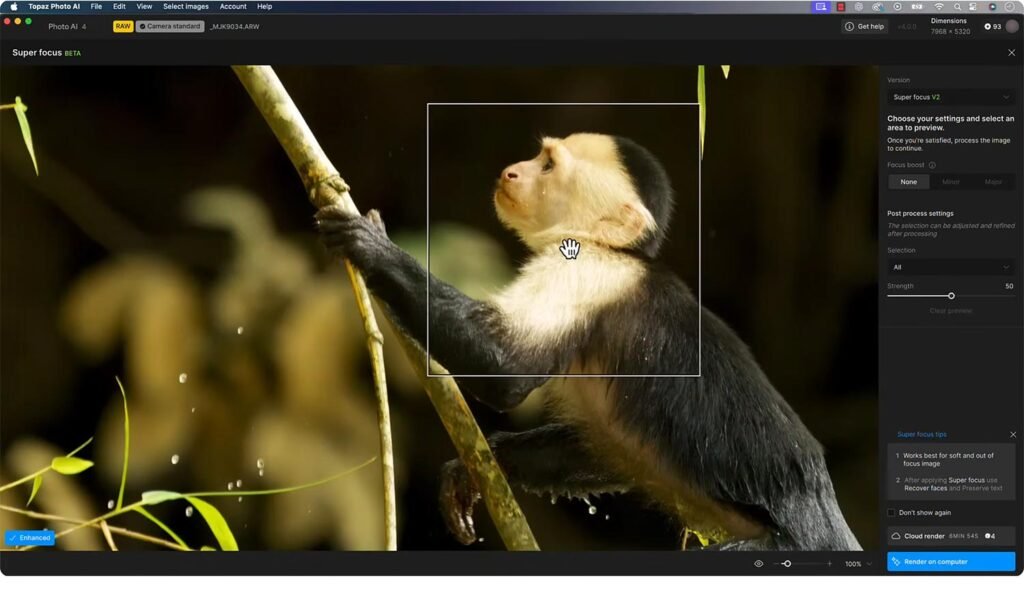Open the Super focus Version dropdown
The image size is (1024, 589).
[951, 97]
